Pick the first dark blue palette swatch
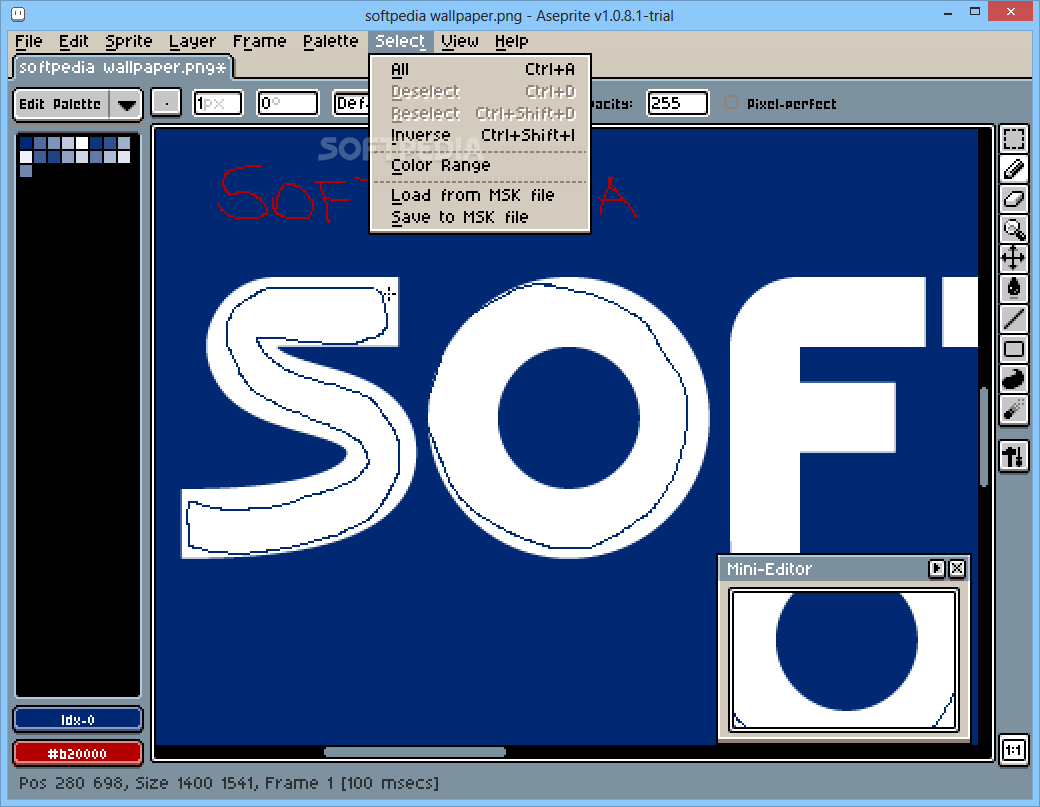Image resolution: width=1040 pixels, height=807 pixels. 26,143
